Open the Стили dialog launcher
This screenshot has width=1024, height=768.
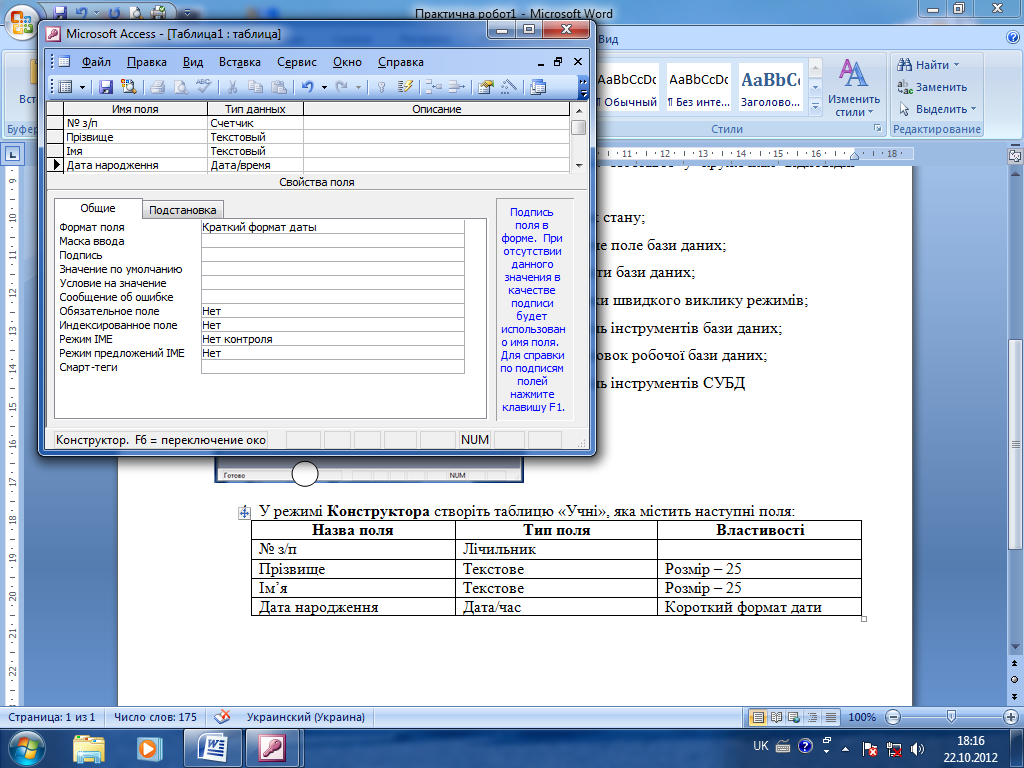pyautogui.click(x=878, y=129)
